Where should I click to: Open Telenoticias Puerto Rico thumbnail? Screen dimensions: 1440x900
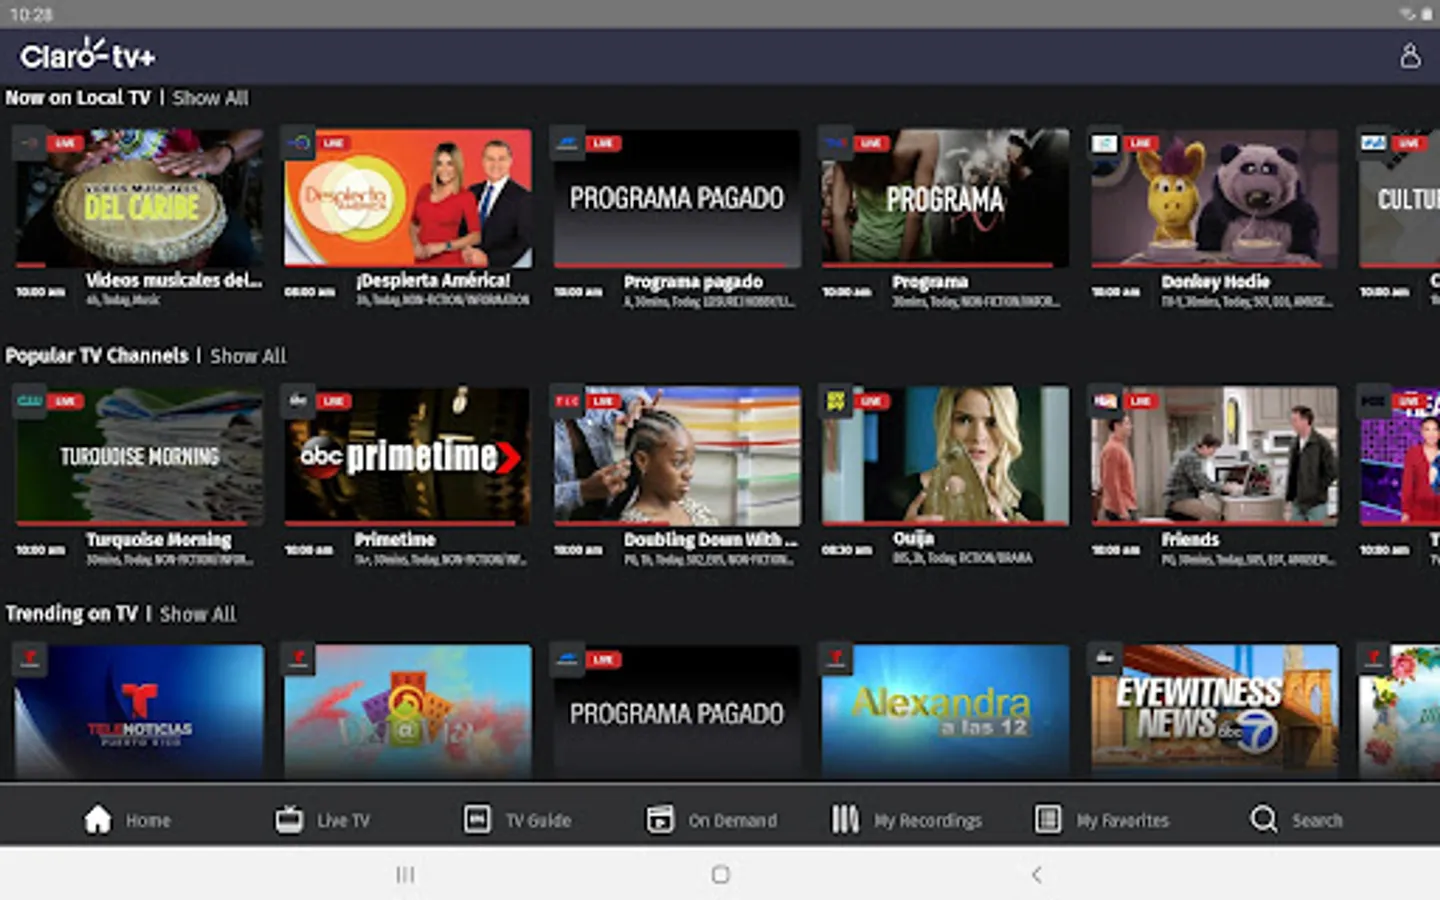click(x=139, y=711)
